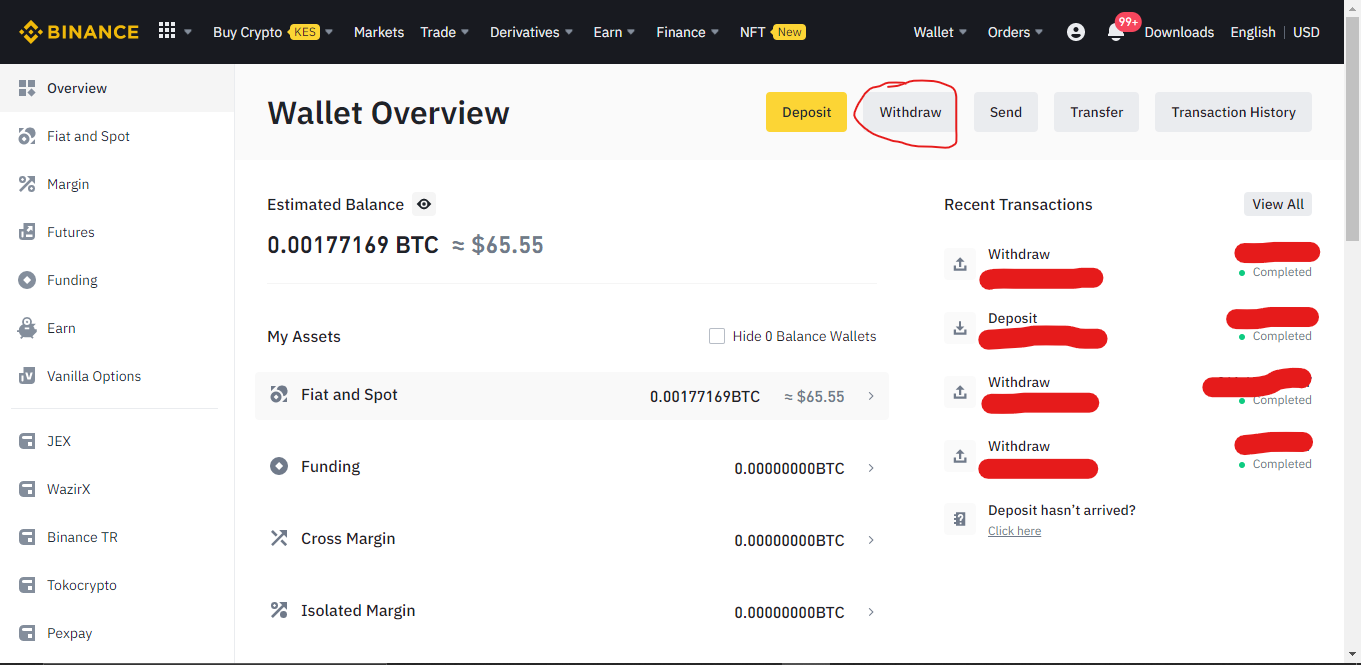The image size is (1361, 665).
Task: Click the Funding sidebar icon
Action: pyautogui.click(x=27, y=280)
